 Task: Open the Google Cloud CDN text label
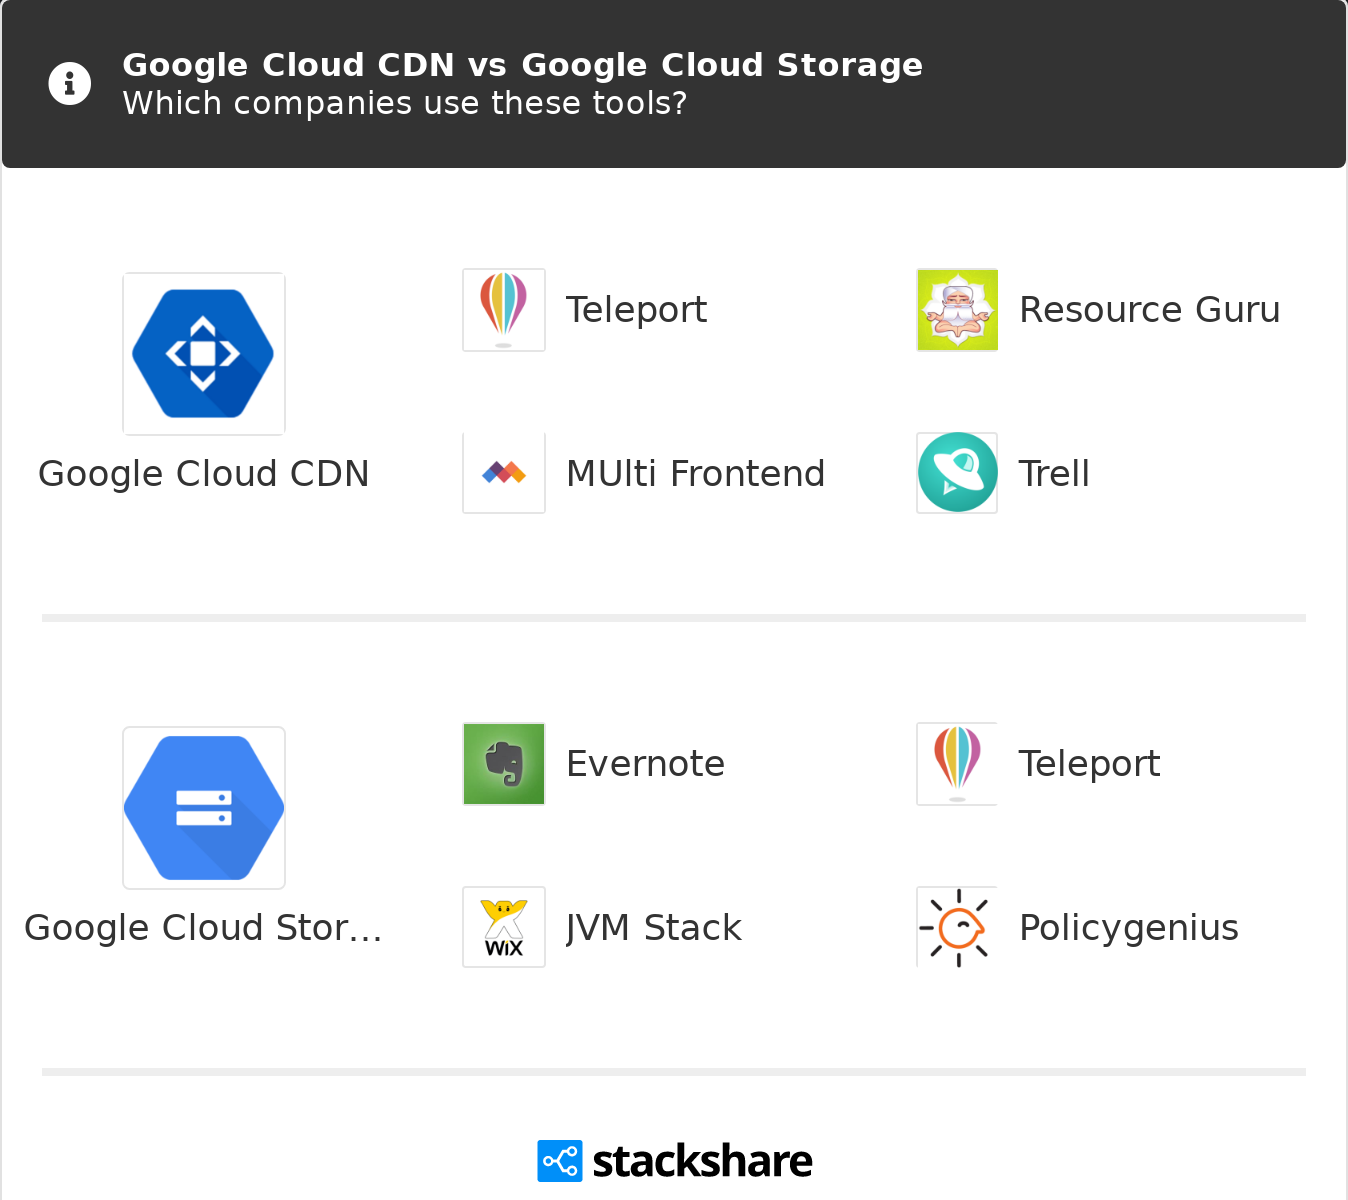coord(204,474)
